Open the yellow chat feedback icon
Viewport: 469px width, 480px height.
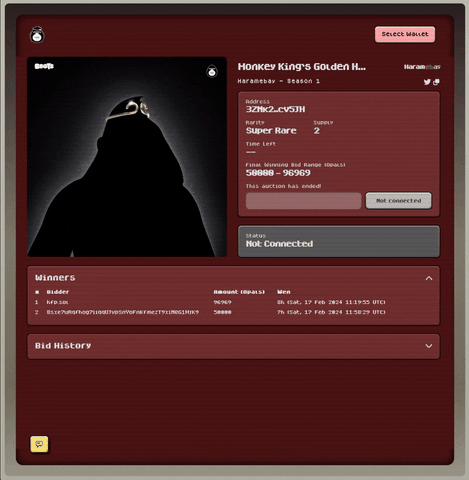[39, 444]
